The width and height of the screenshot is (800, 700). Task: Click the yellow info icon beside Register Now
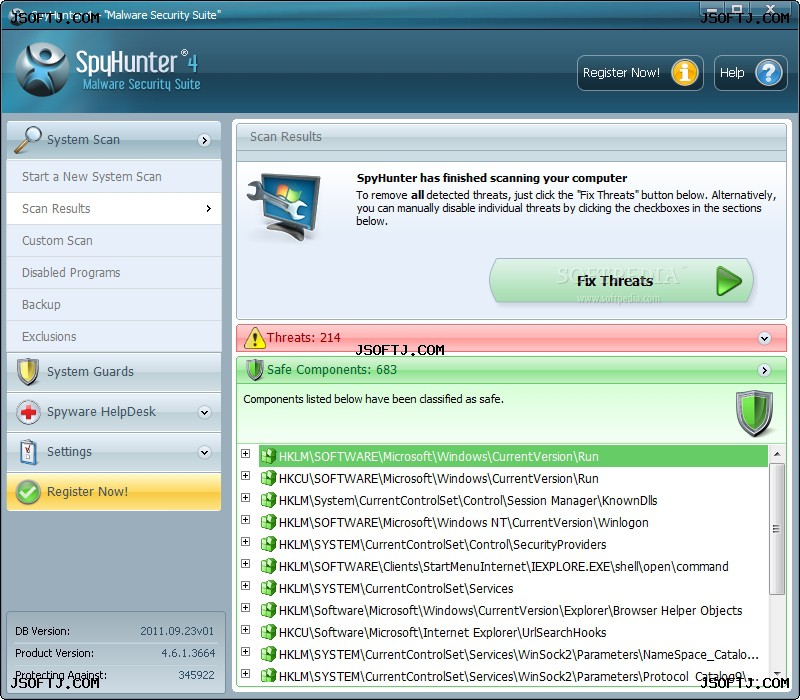tap(684, 73)
